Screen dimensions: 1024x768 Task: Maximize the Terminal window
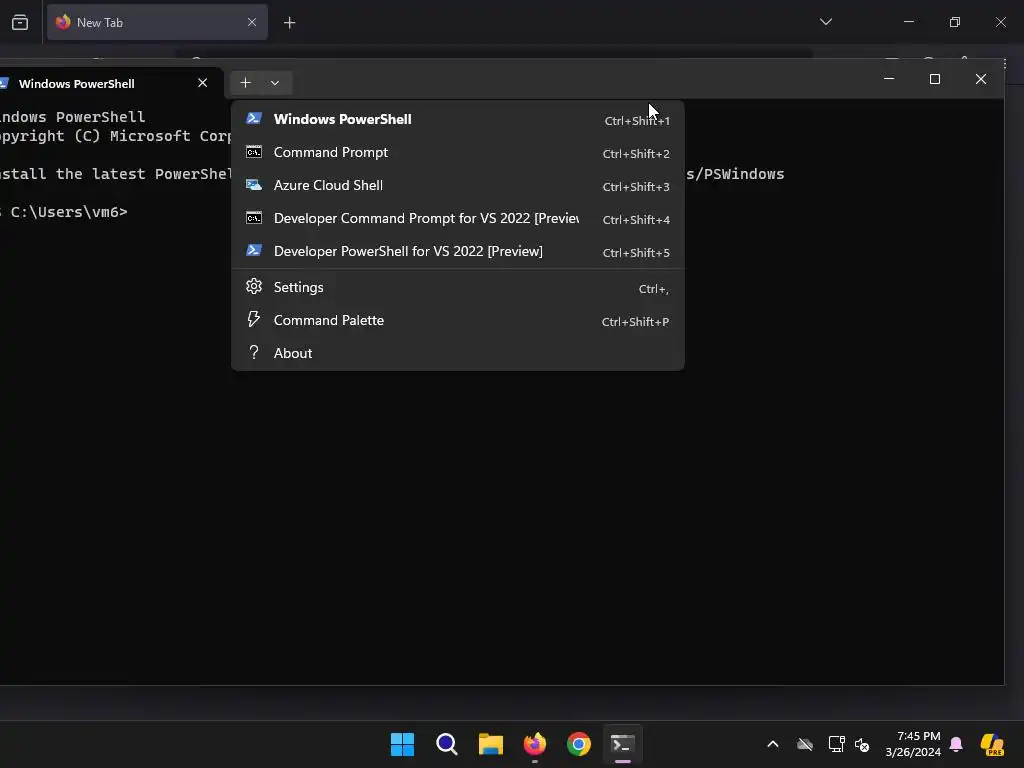pos(935,79)
